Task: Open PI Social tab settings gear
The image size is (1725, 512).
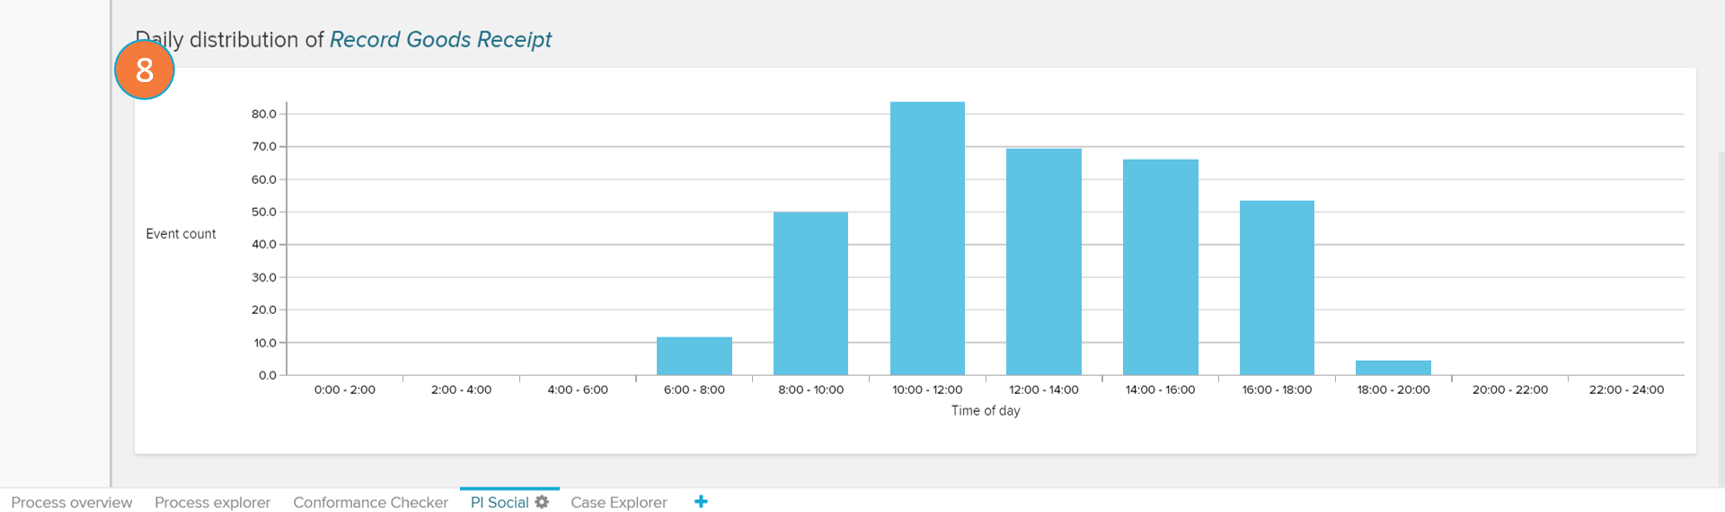Action: tap(542, 502)
